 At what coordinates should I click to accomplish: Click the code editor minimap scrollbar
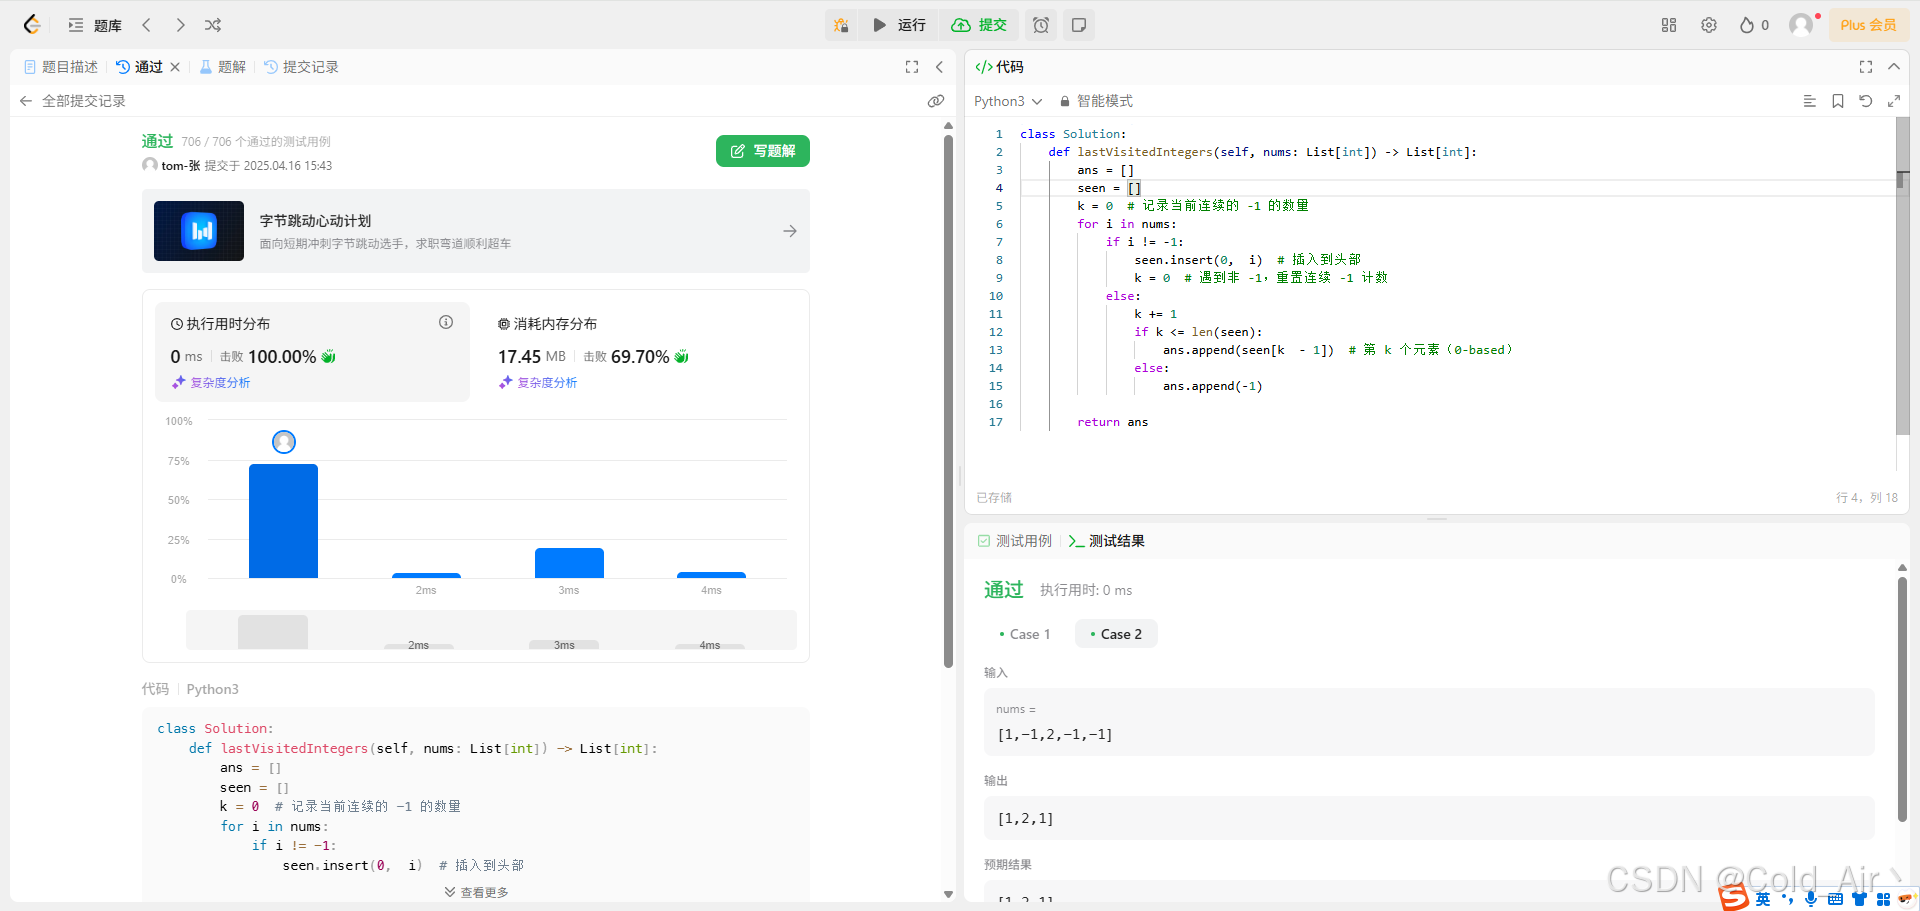(1902, 276)
